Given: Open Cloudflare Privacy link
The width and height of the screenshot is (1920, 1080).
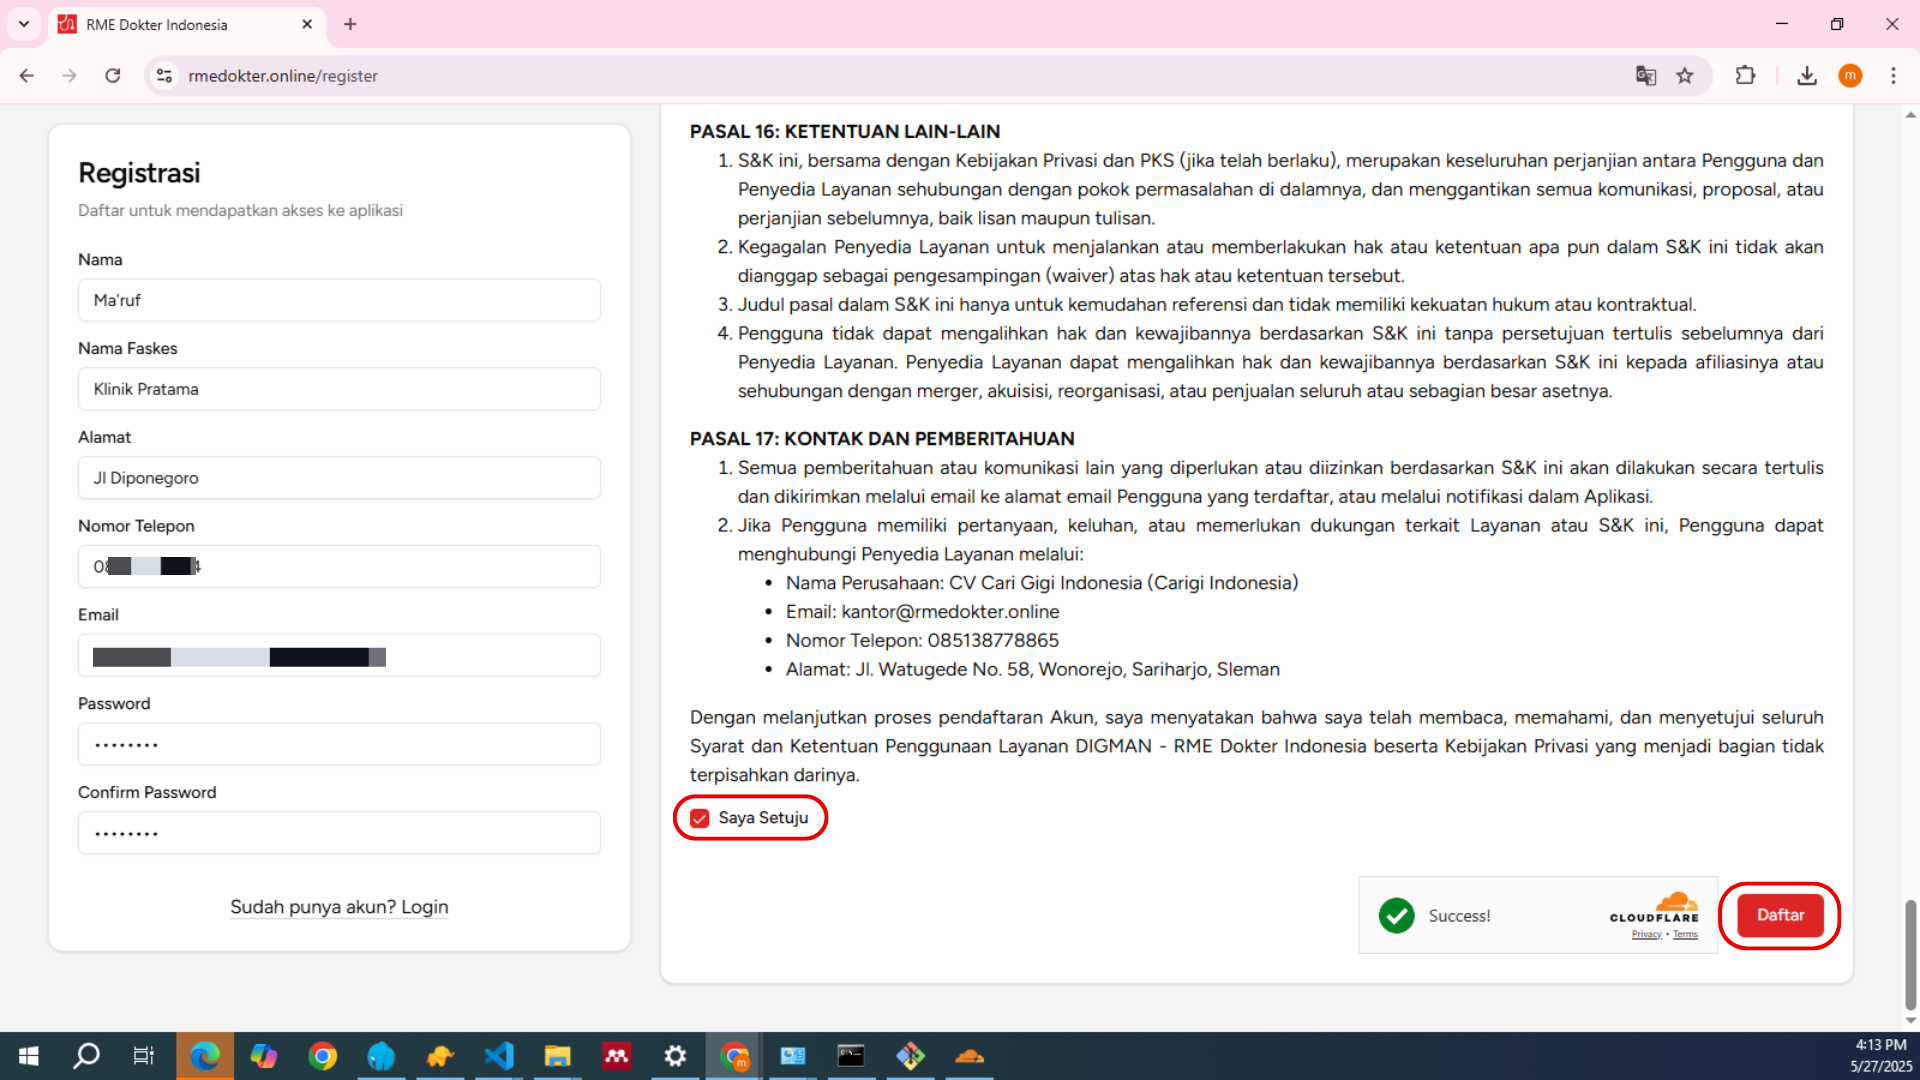Looking at the screenshot, I should pos(1646,935).
